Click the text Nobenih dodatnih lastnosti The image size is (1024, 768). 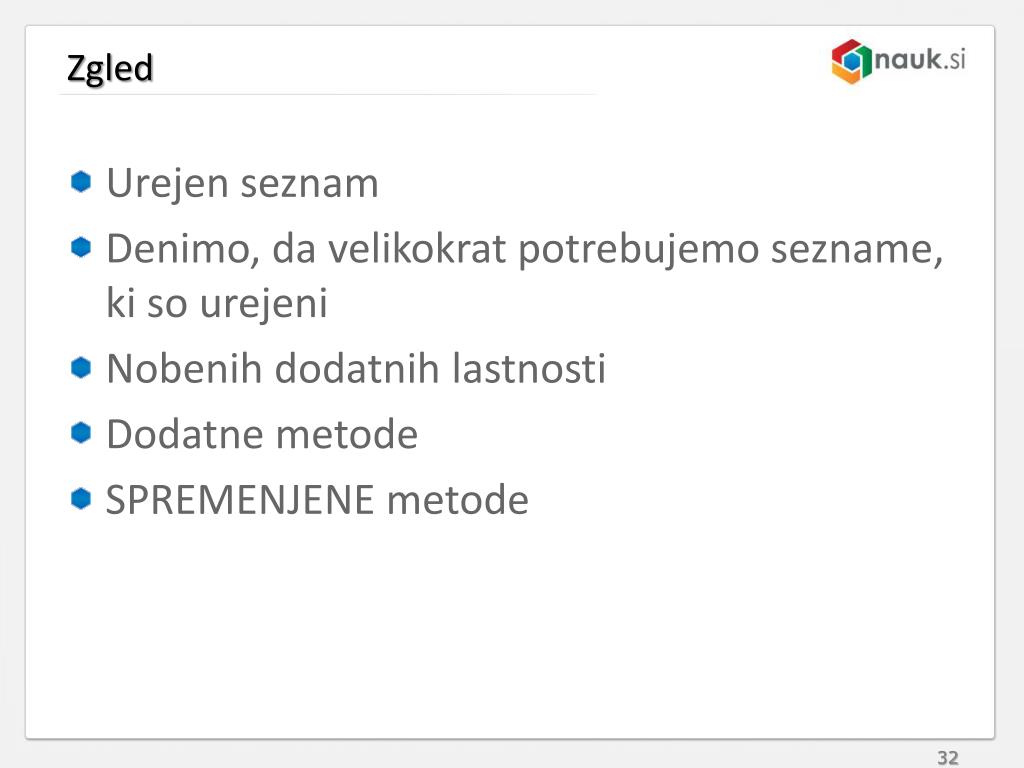click(356, 368)
